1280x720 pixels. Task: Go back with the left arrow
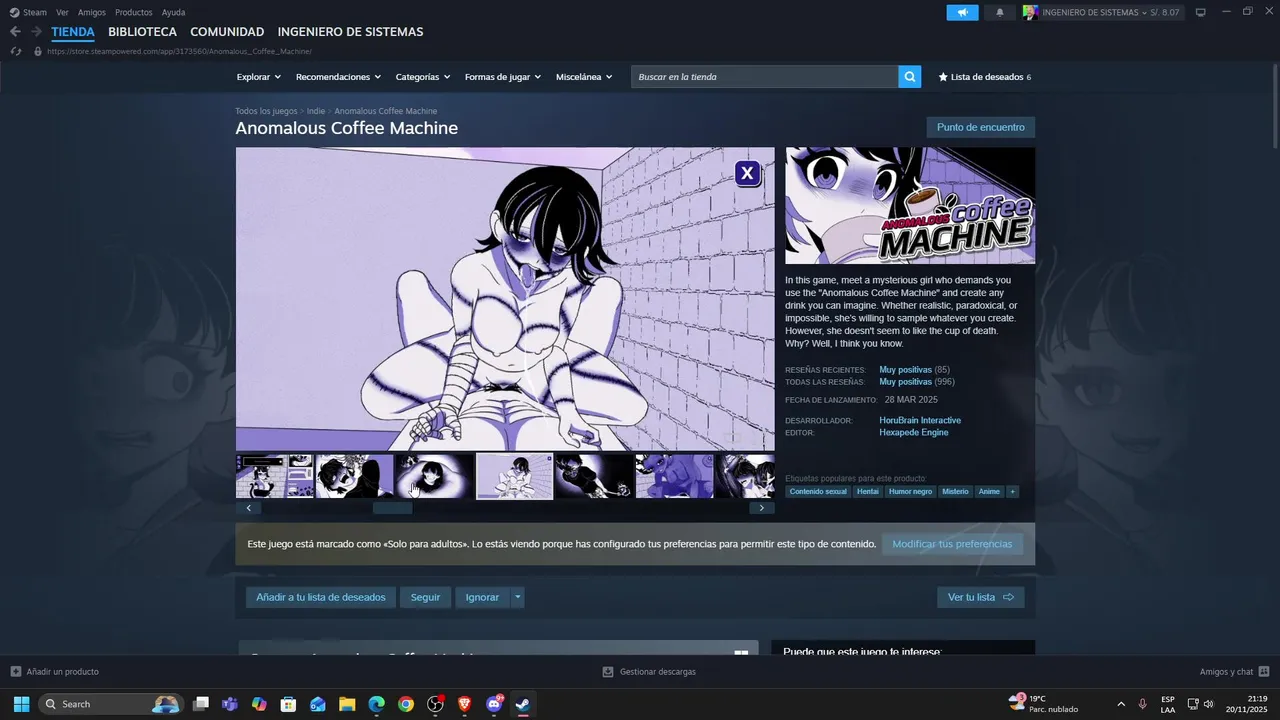15,32
